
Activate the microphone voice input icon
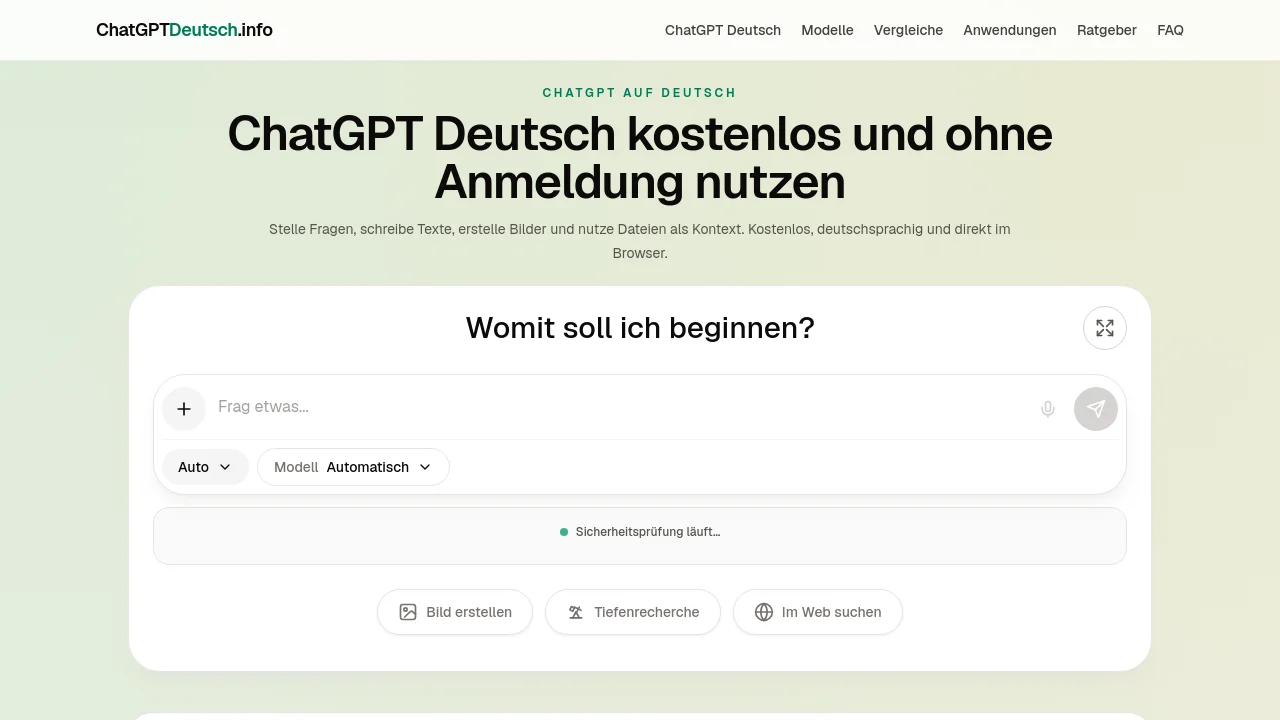coord(1048,409)
